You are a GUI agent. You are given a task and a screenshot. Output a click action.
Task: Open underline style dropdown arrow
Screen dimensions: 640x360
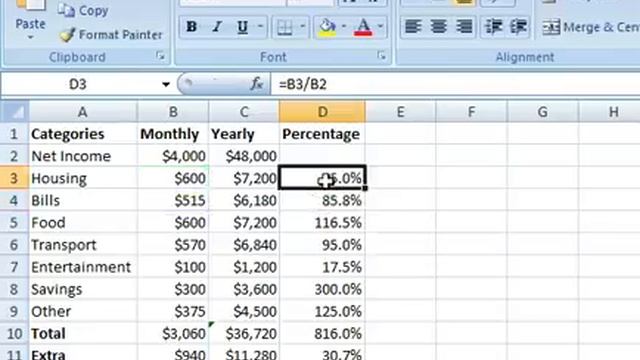(x=260, y=27)
